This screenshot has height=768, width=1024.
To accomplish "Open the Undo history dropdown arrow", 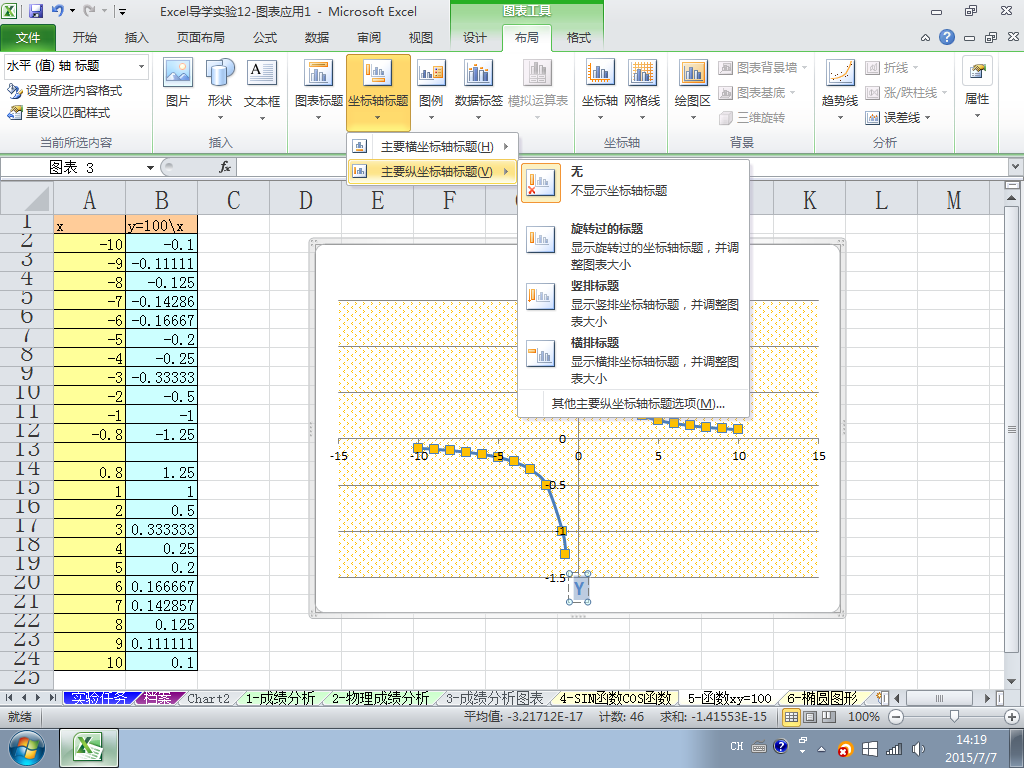I will [72, 10].
